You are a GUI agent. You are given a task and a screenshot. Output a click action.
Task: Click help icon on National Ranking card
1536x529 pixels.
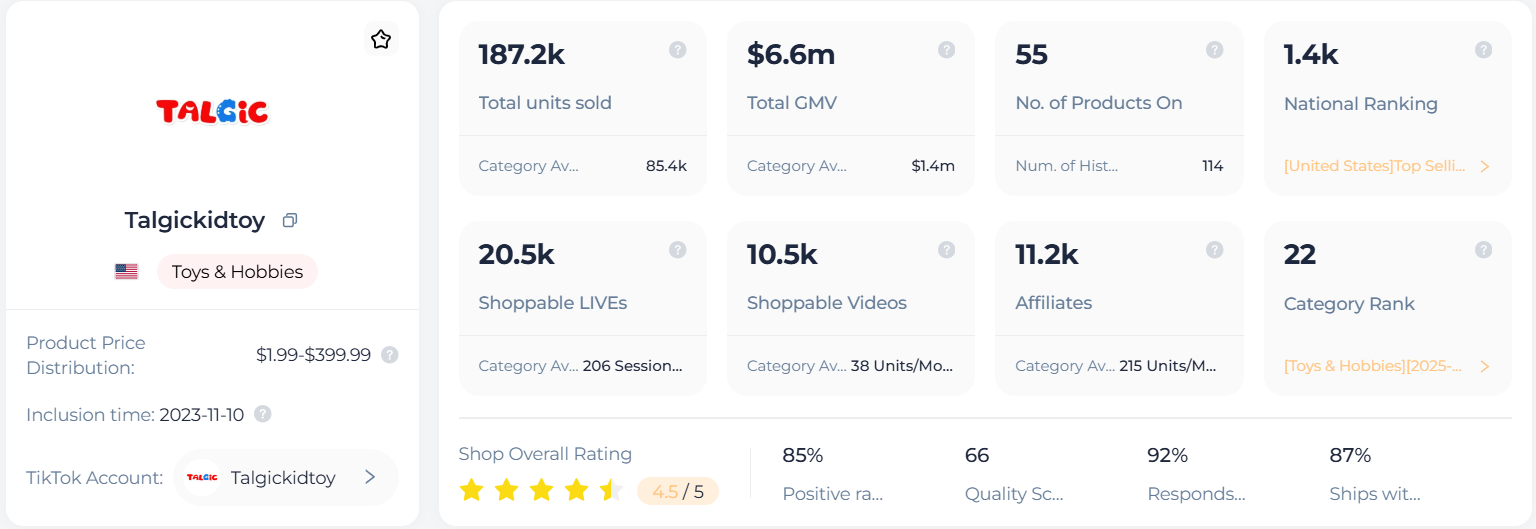1484,50
